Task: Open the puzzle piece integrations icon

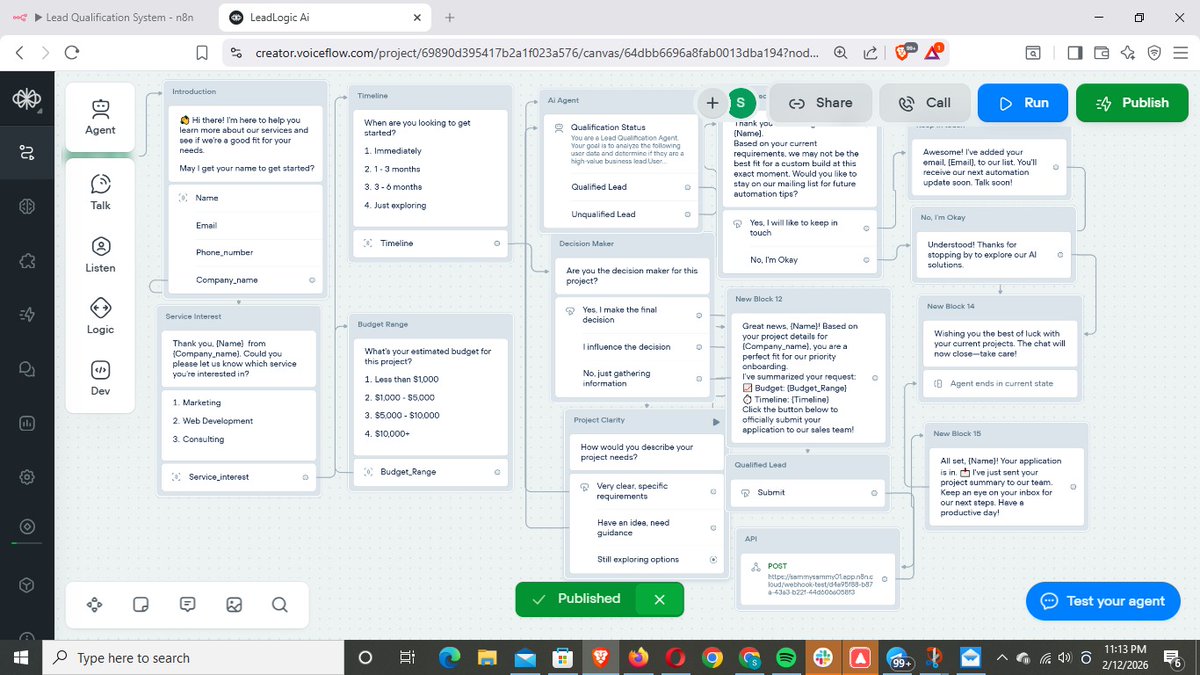Action: (26, 261)
